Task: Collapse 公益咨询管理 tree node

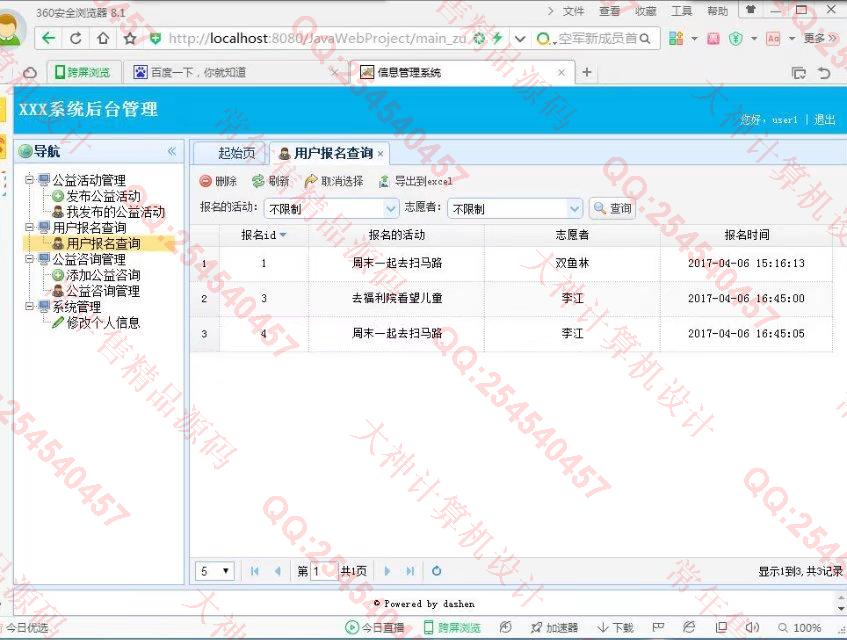Action: 29,259
